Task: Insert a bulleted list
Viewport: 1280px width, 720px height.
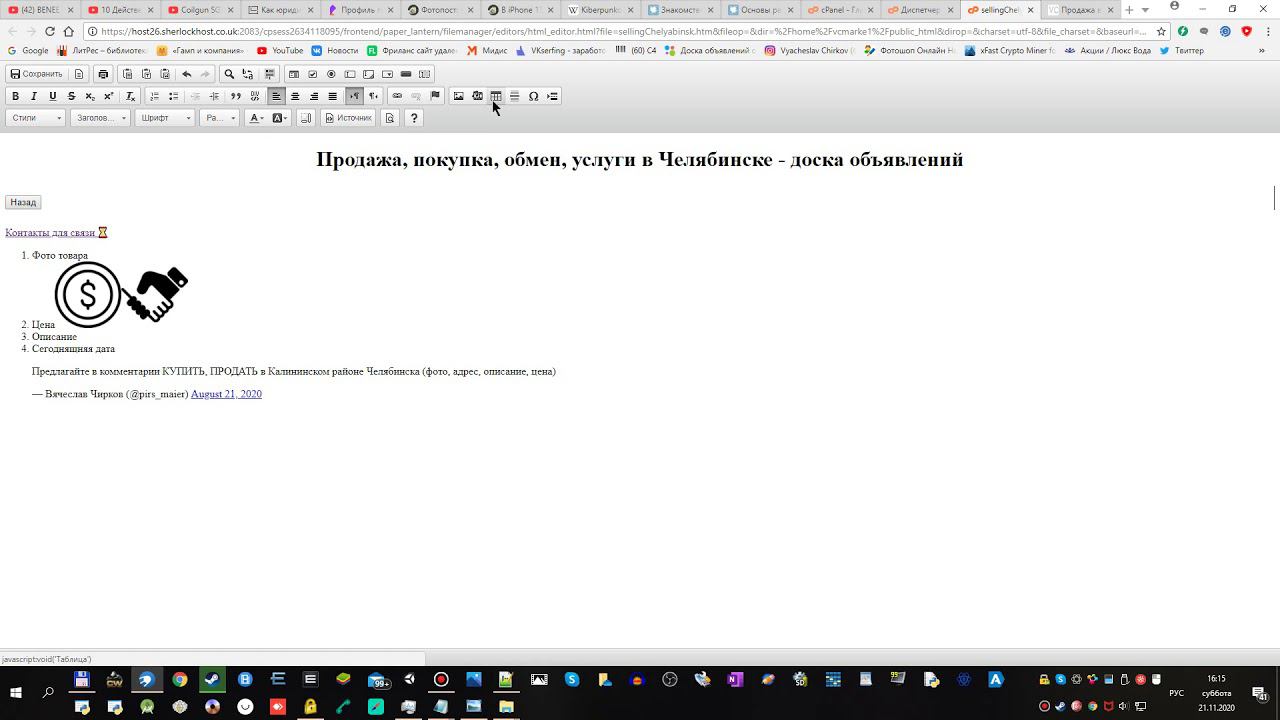Action: 173,96
